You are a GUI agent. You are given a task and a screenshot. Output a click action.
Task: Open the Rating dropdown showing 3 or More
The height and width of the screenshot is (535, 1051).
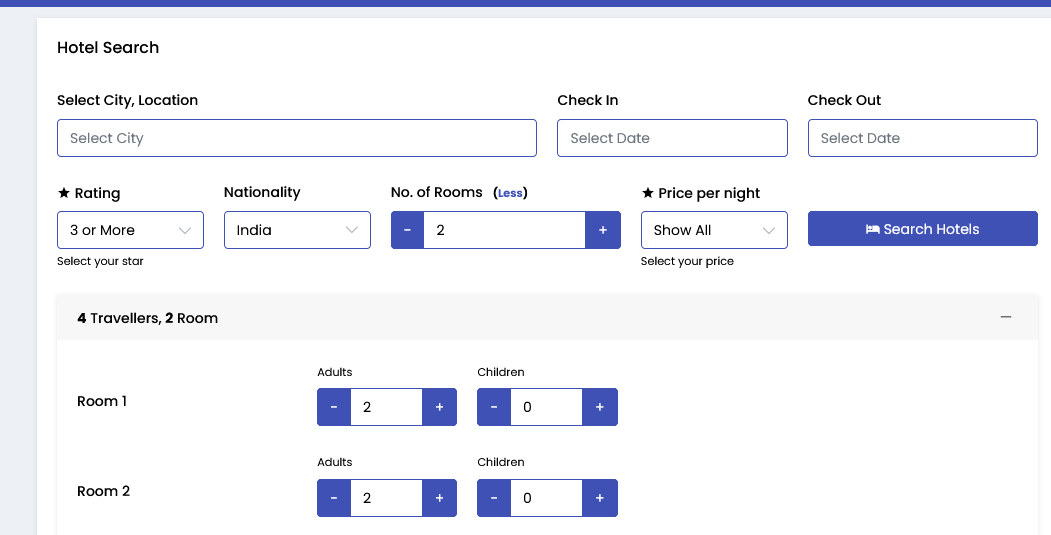point(130,230)
